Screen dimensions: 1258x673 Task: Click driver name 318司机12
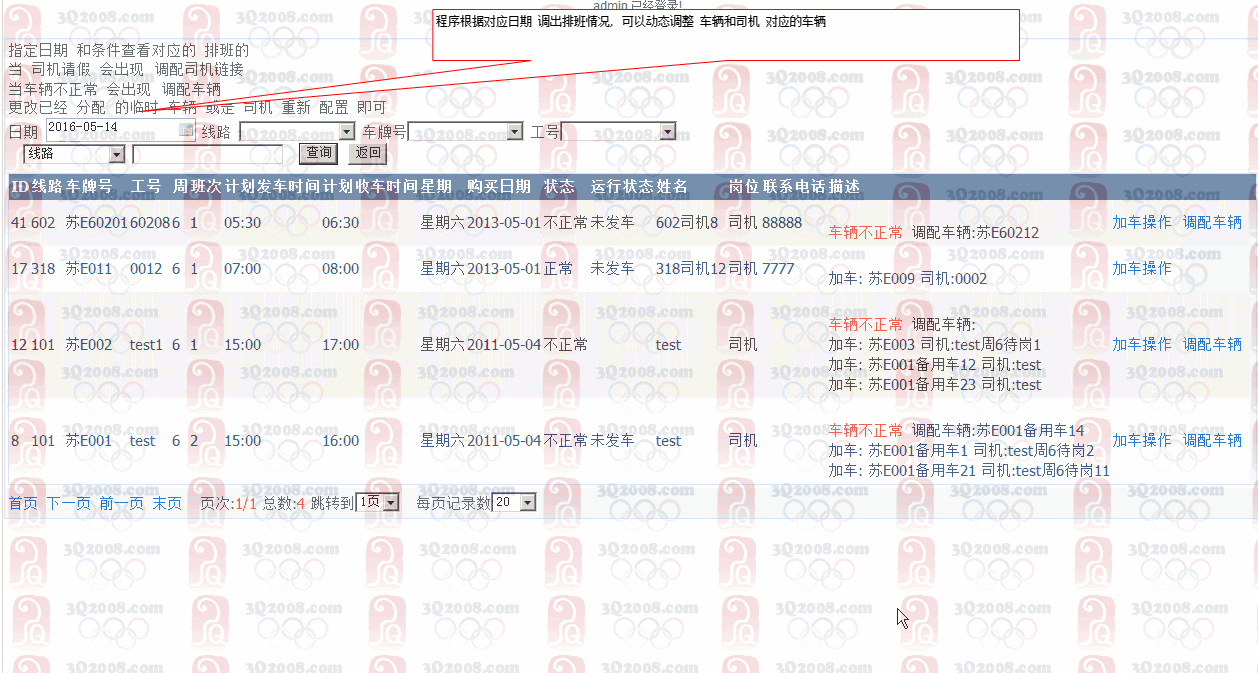tap(691, 268)
